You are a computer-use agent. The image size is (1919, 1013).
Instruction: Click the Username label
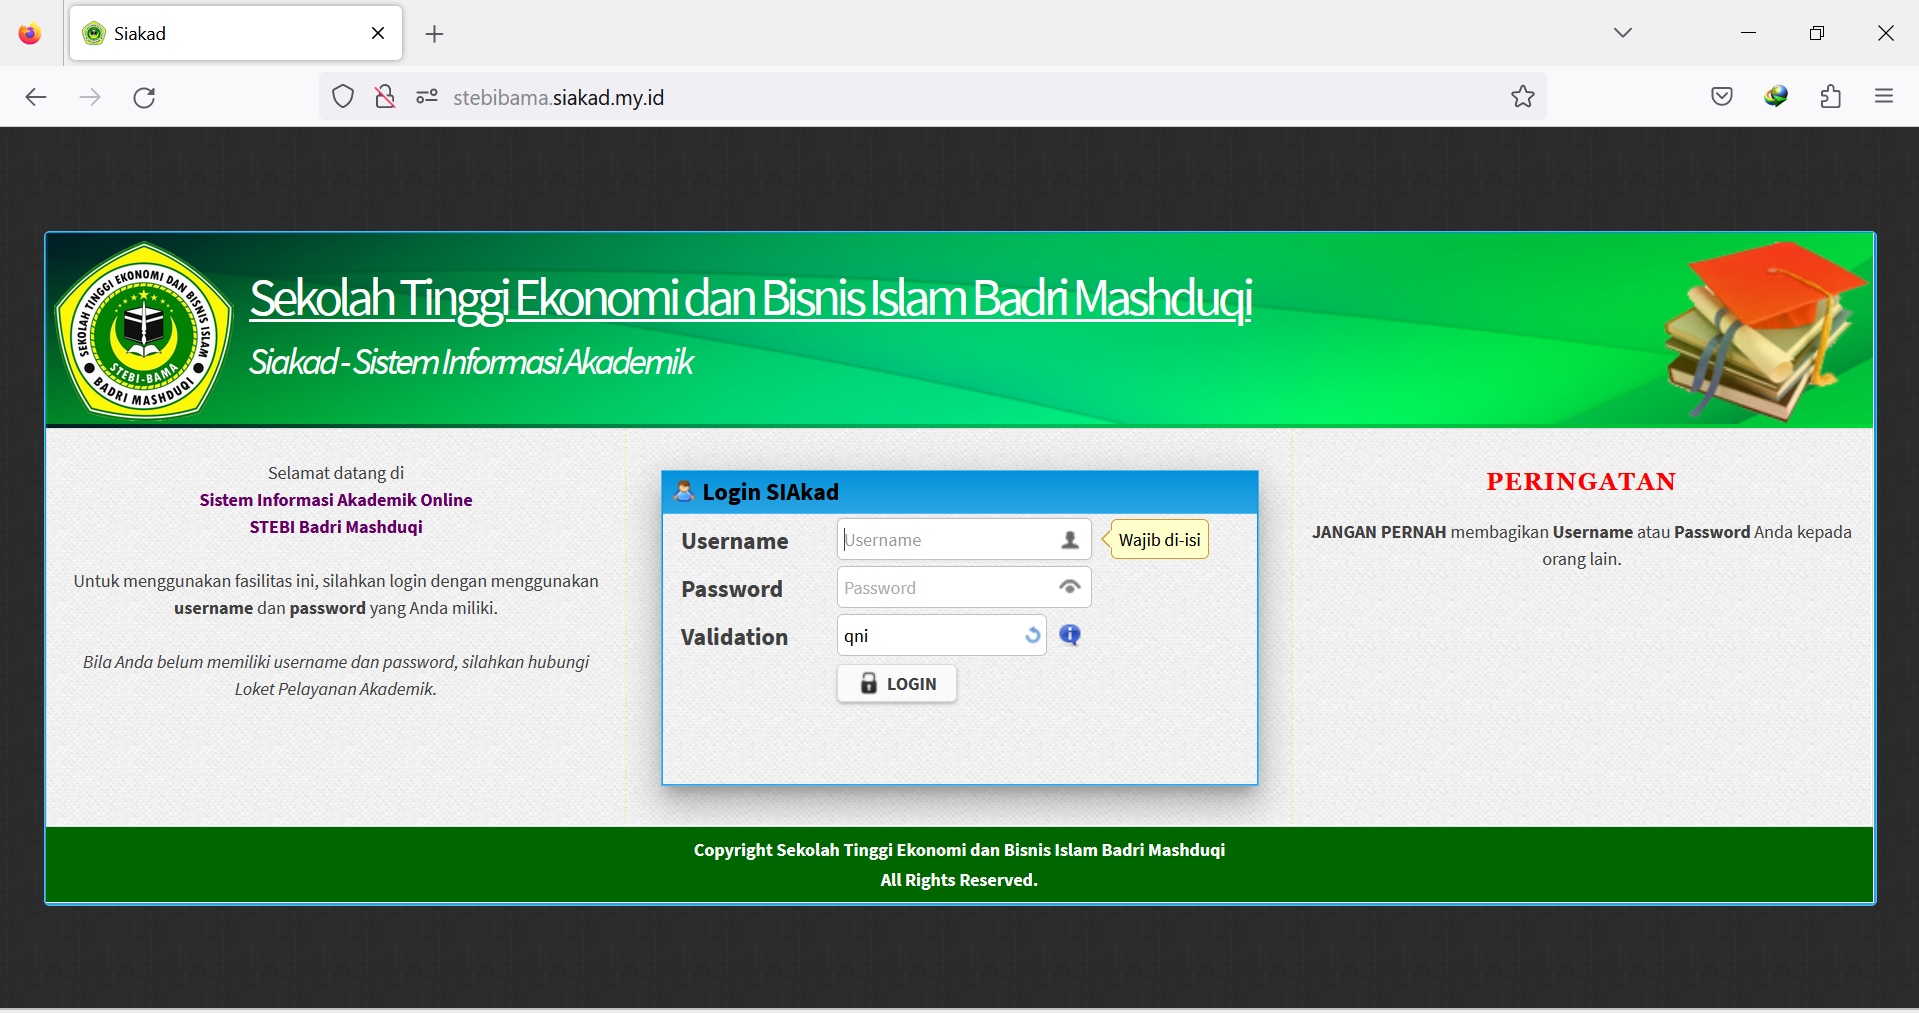coord(735,541)
